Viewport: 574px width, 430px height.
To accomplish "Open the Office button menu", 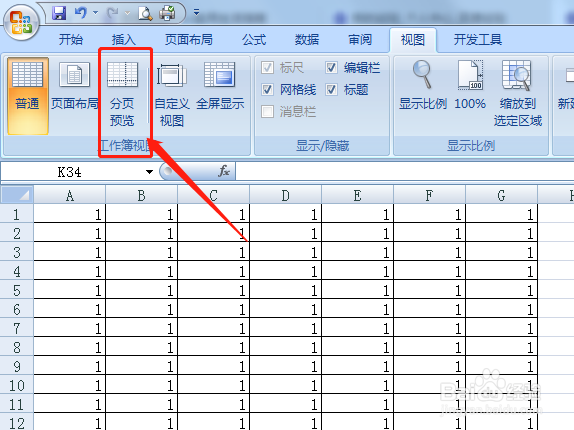I will pyautogui.click(x=21, y=22).
